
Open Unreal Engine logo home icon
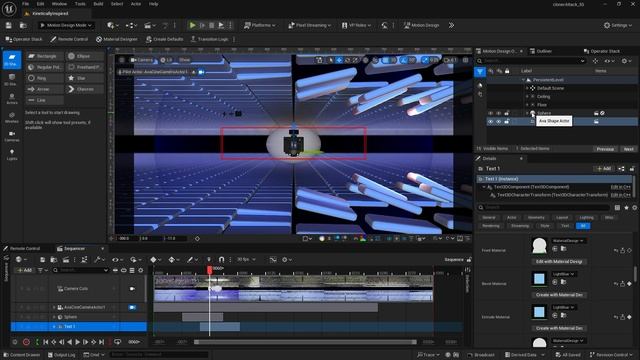9,9
